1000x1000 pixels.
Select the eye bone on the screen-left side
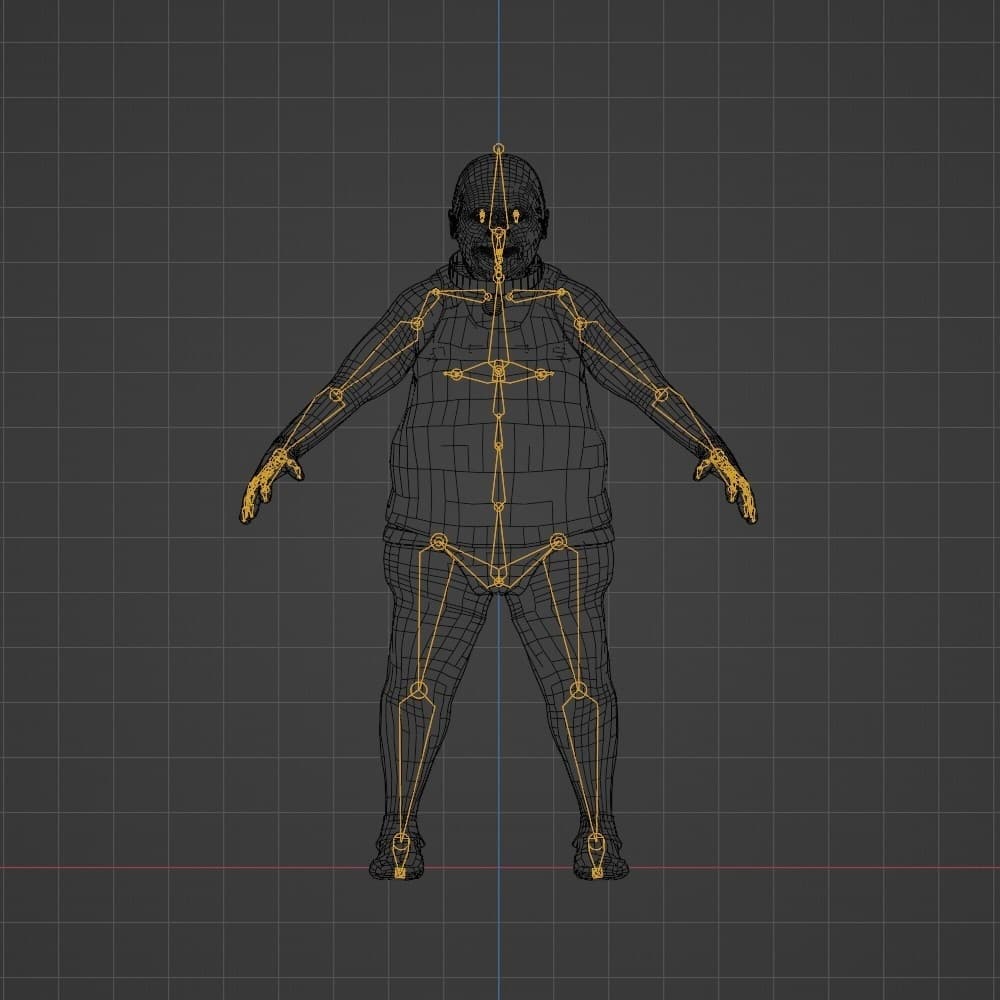(482, 216)
